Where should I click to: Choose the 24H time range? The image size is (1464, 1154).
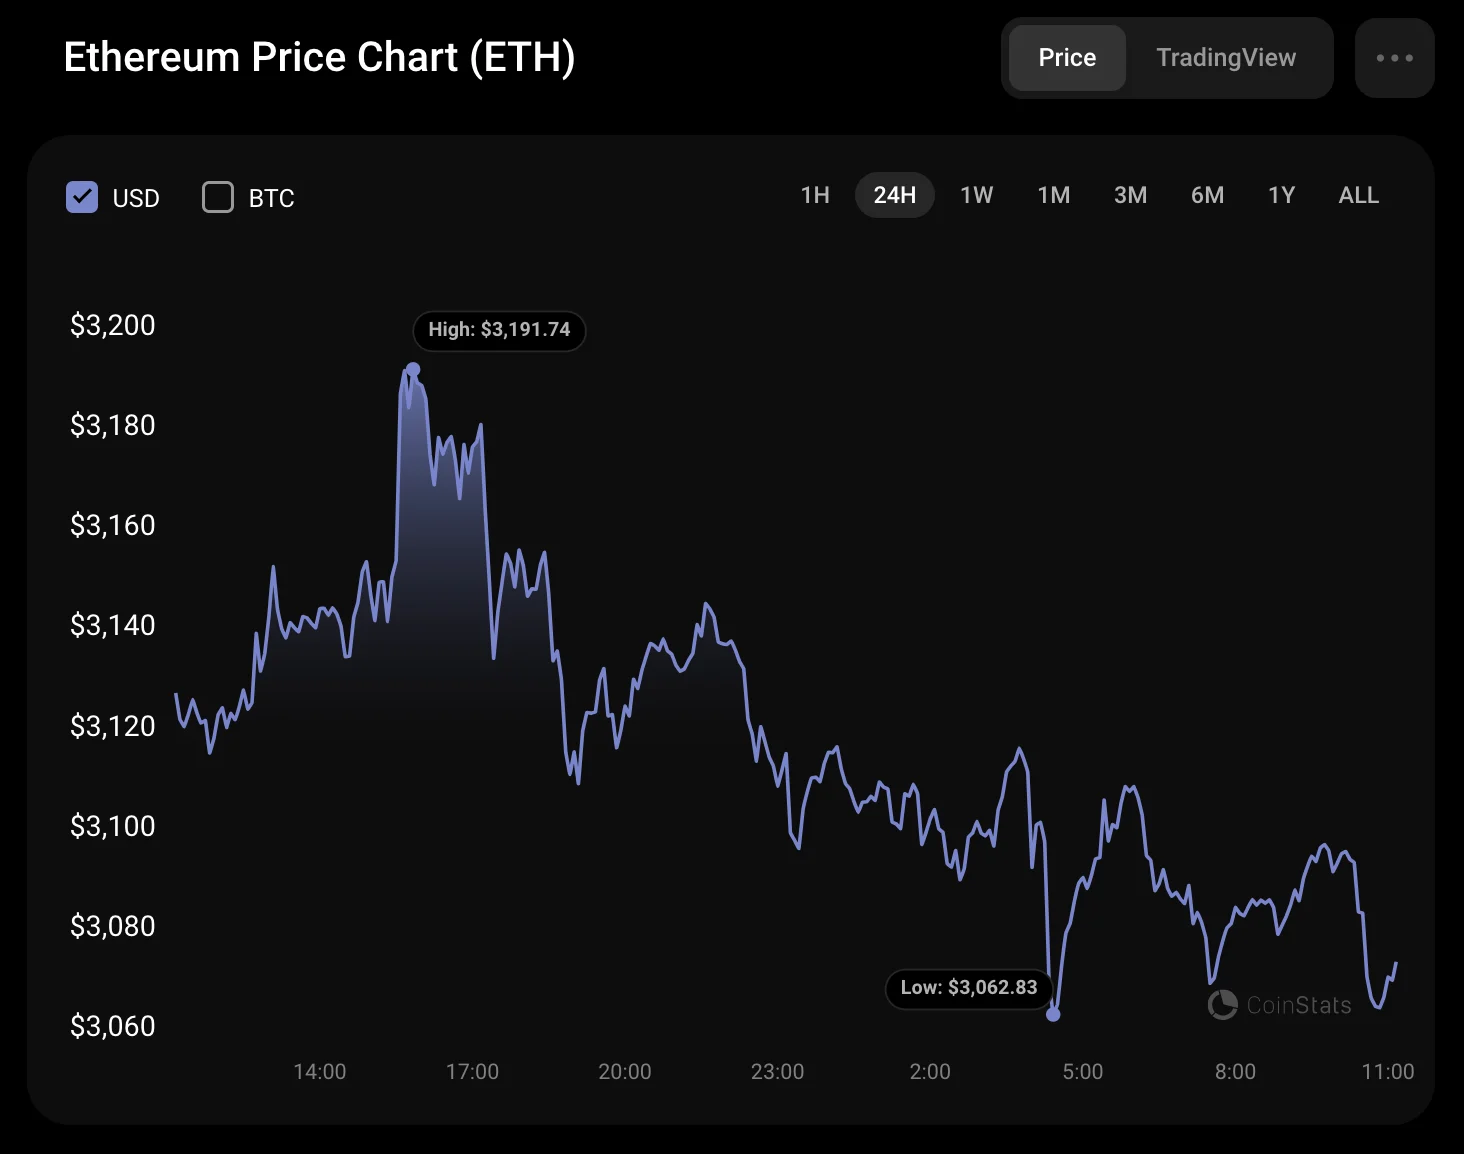[894, 195]
